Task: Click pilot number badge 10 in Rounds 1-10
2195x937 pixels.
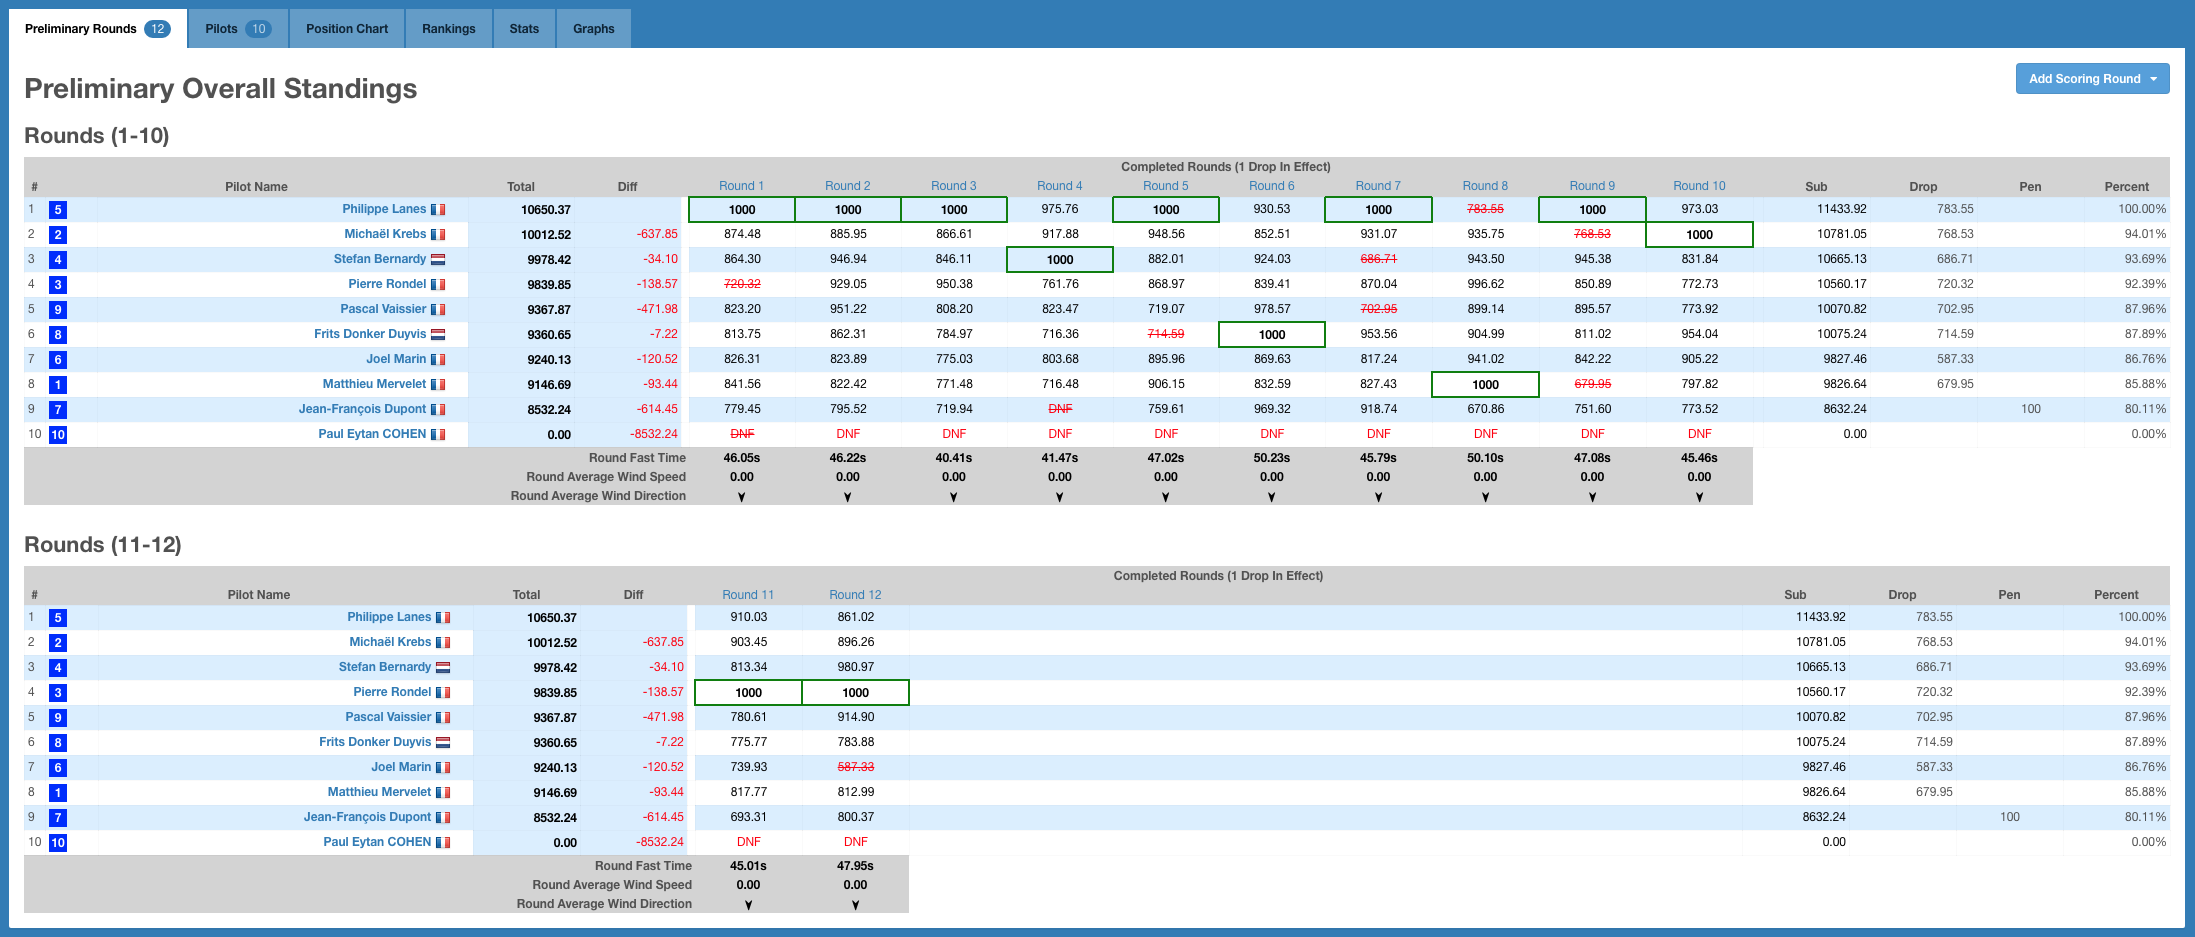Action: pos(58,435)
